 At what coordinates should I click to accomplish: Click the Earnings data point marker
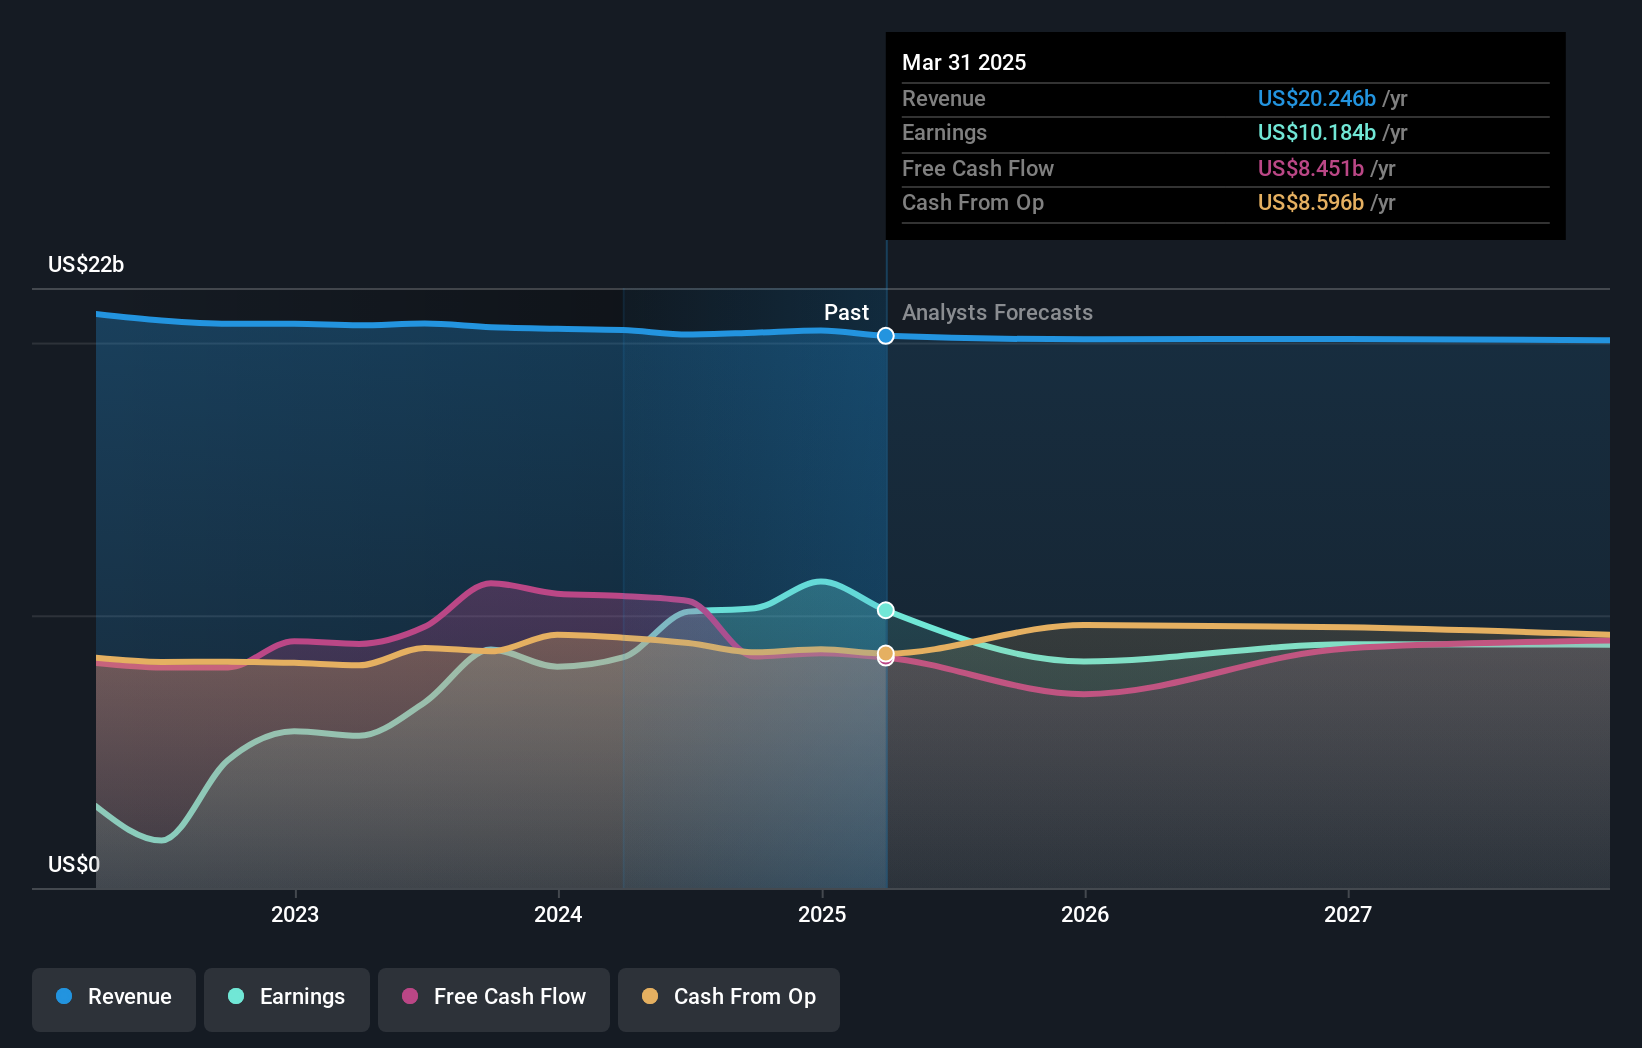tap(886, 610)
